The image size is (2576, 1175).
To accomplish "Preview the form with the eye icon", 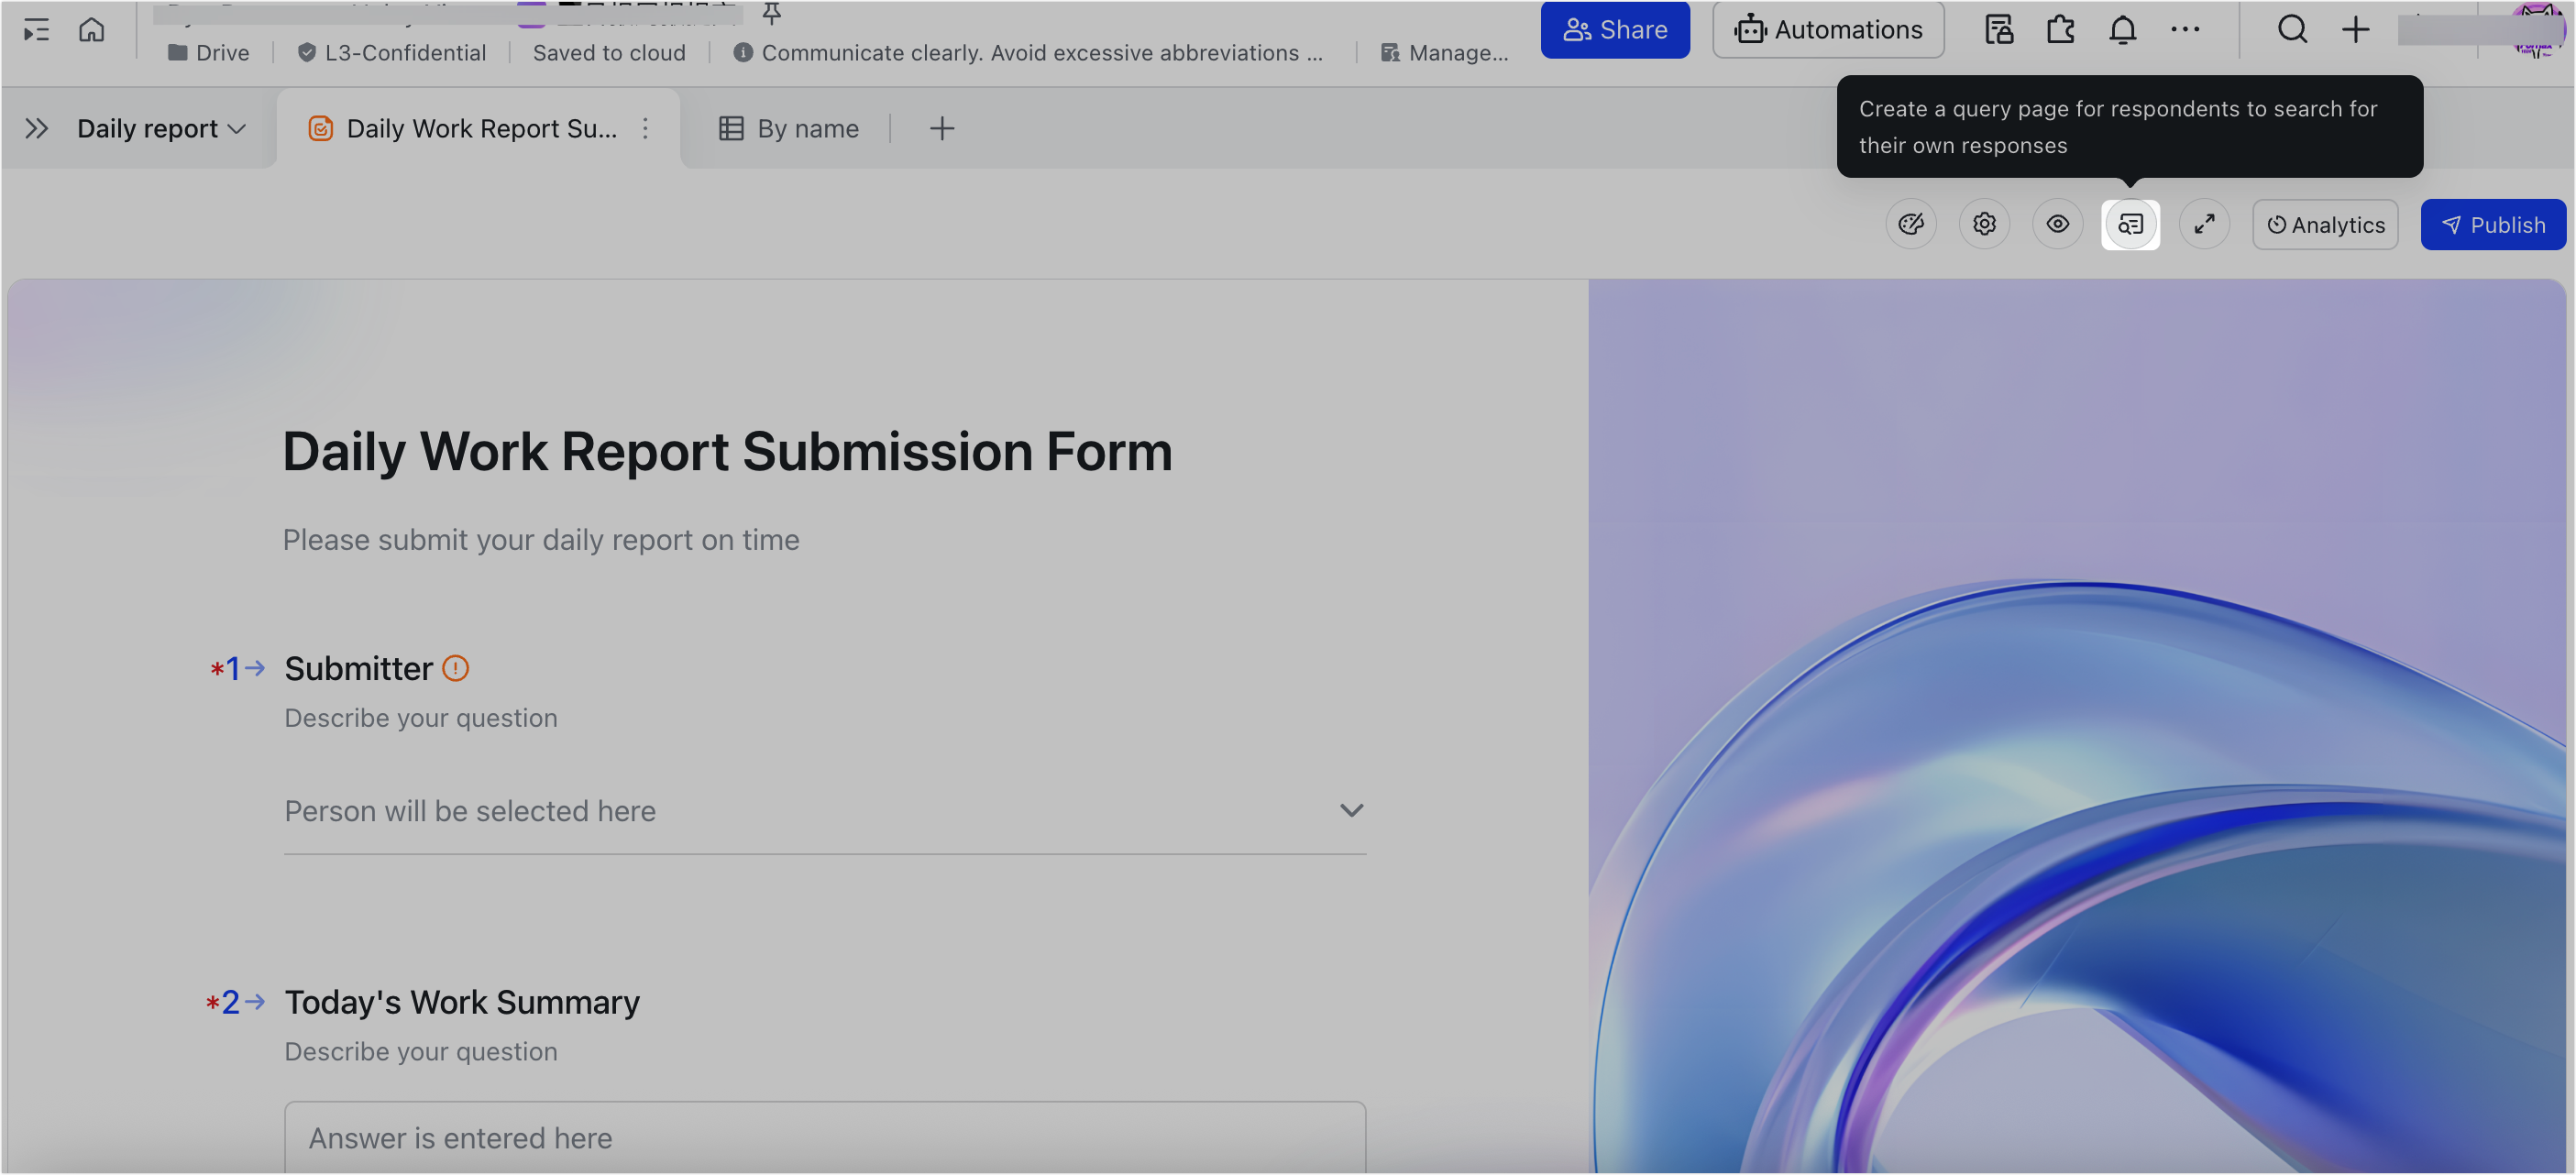I will click(x=2057, y=225).
